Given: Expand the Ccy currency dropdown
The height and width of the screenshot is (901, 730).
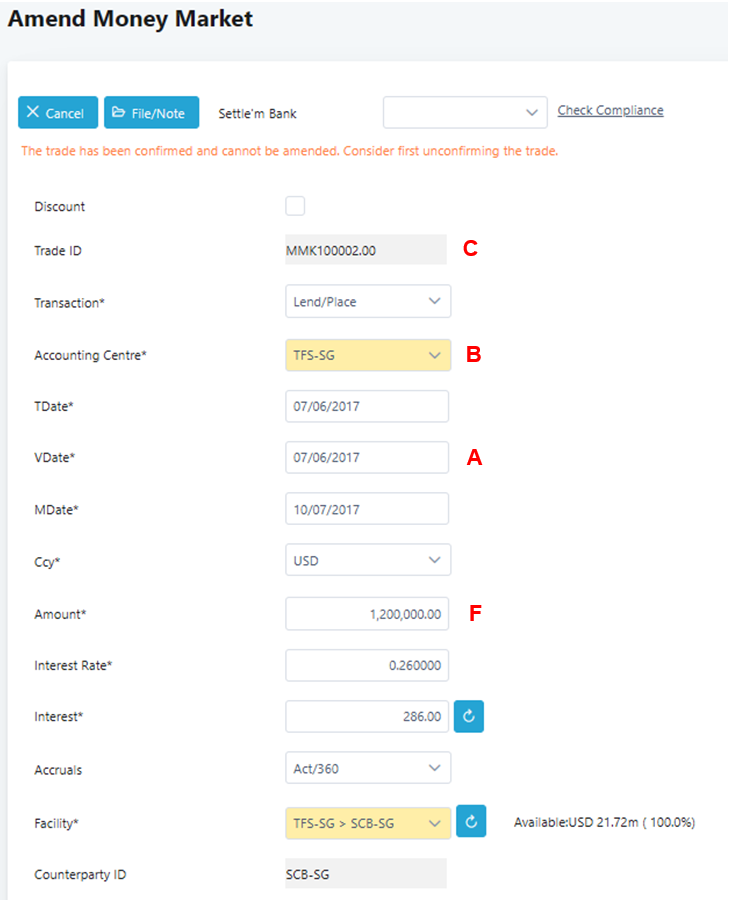Looking at the screenshot, I should [x=368, y=560].
